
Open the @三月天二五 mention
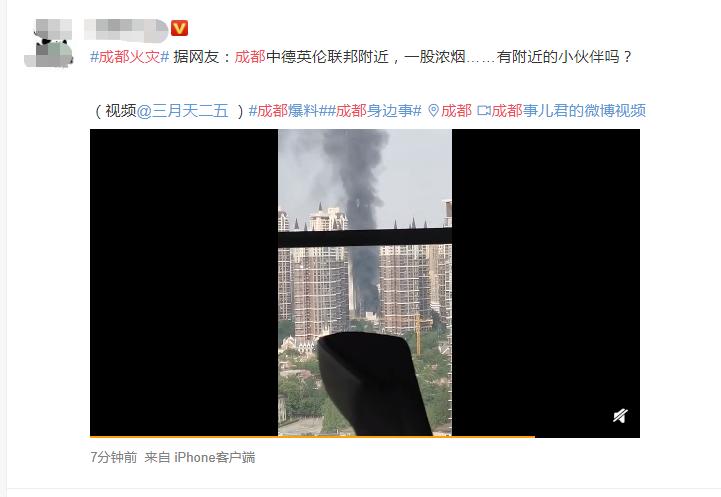pos(183,111)
